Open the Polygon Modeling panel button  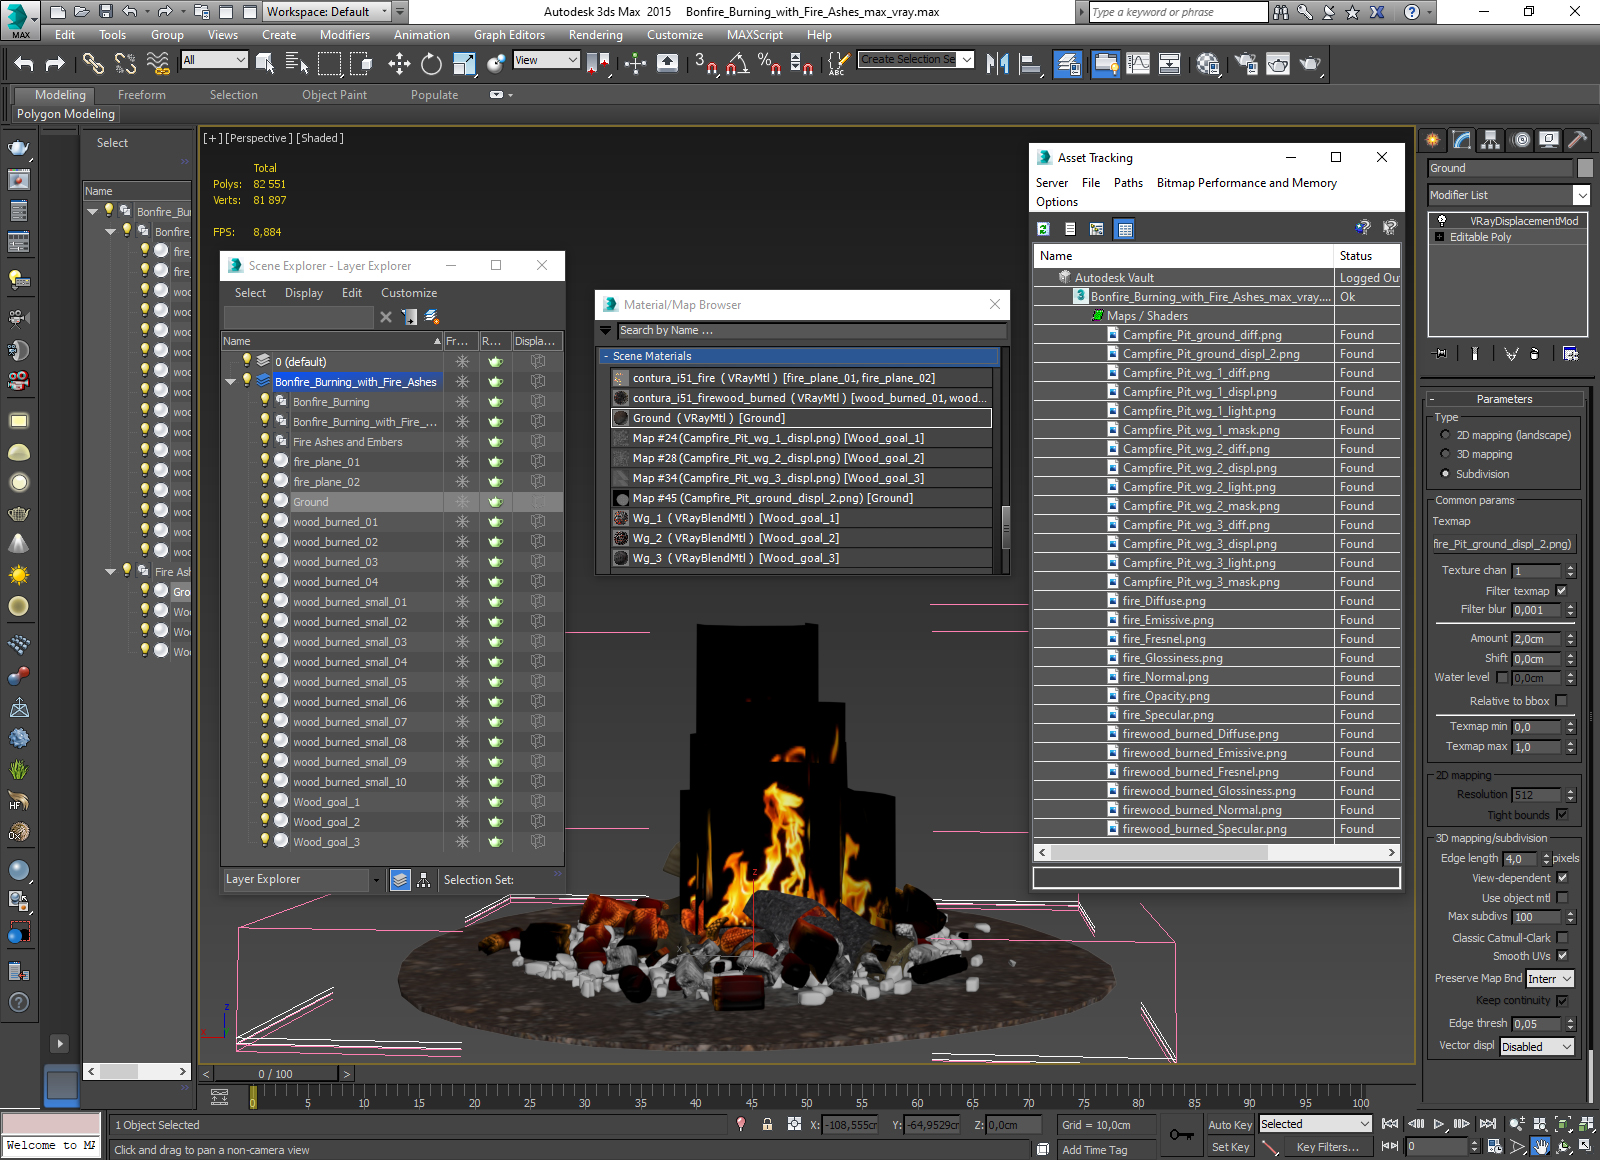point(66,114)
